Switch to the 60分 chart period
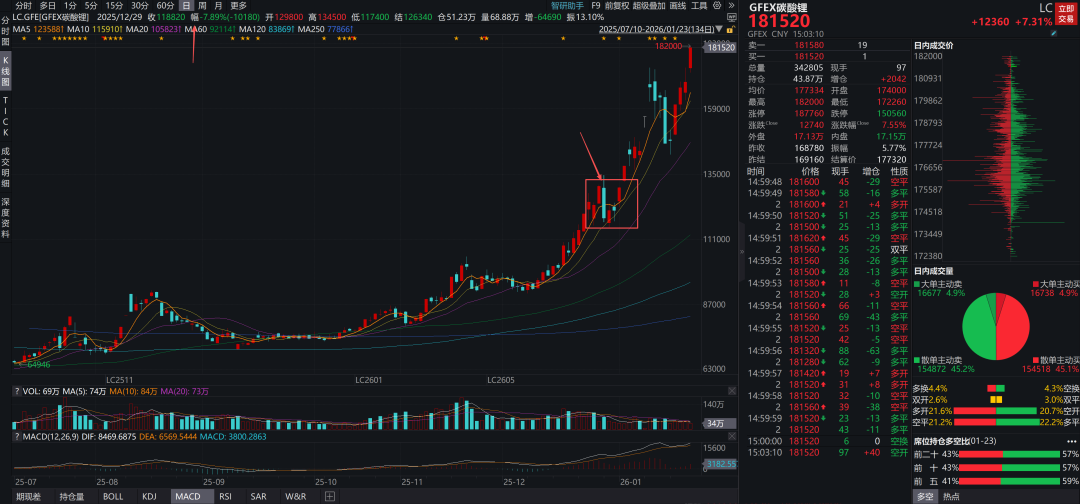The height and width of the screenshot is (504, 1080). coord(165,6)
